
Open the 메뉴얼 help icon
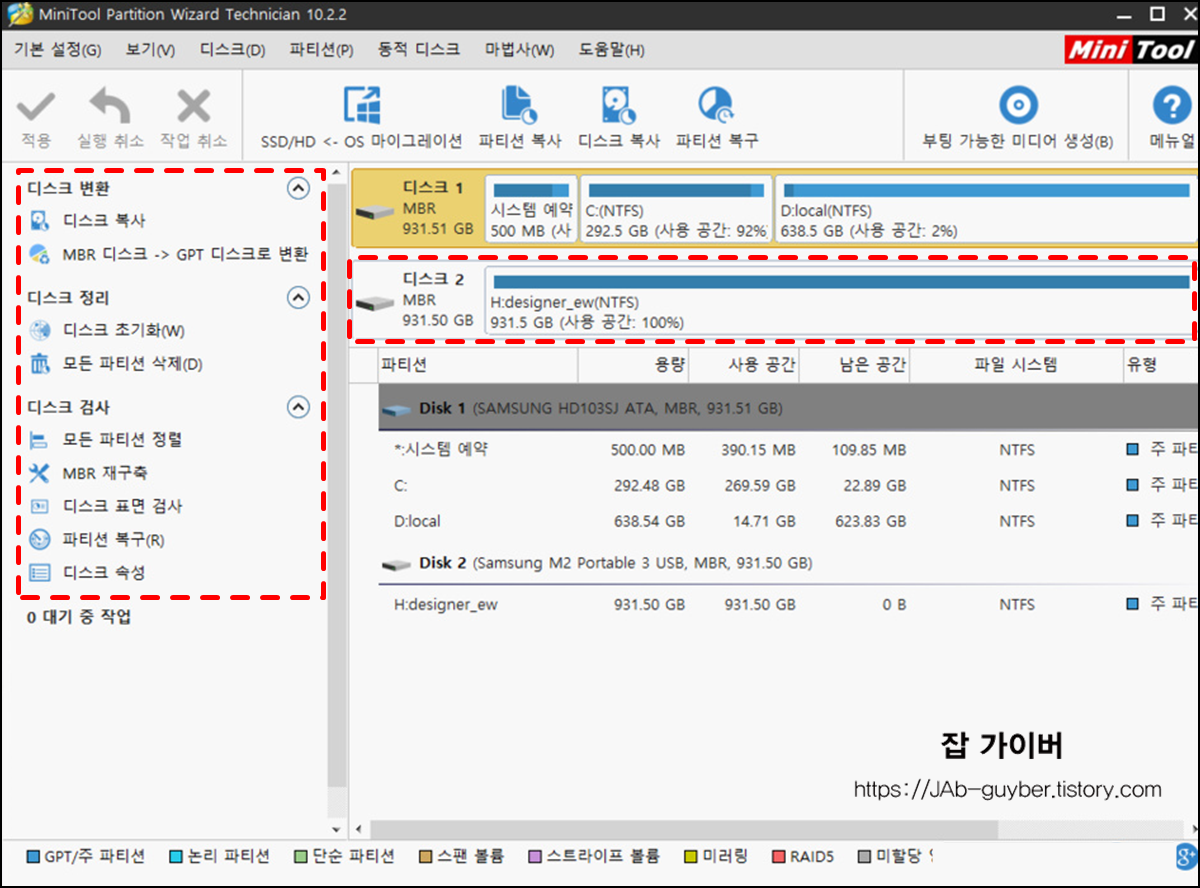[1170, 104]
